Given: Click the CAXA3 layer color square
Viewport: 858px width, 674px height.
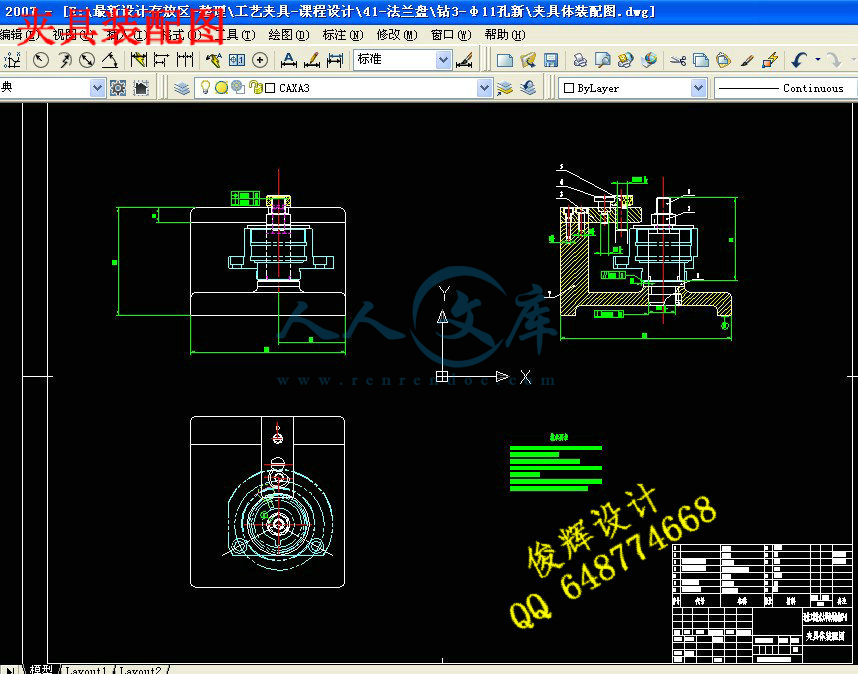Looking at the screenshot, I should click(270, 88).
